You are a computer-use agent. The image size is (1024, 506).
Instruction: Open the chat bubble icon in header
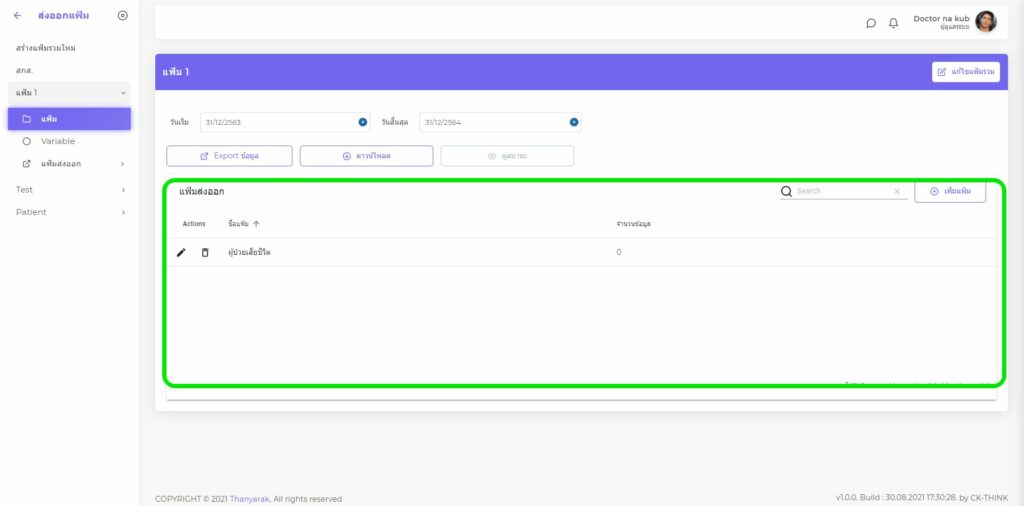coord(871,23)
